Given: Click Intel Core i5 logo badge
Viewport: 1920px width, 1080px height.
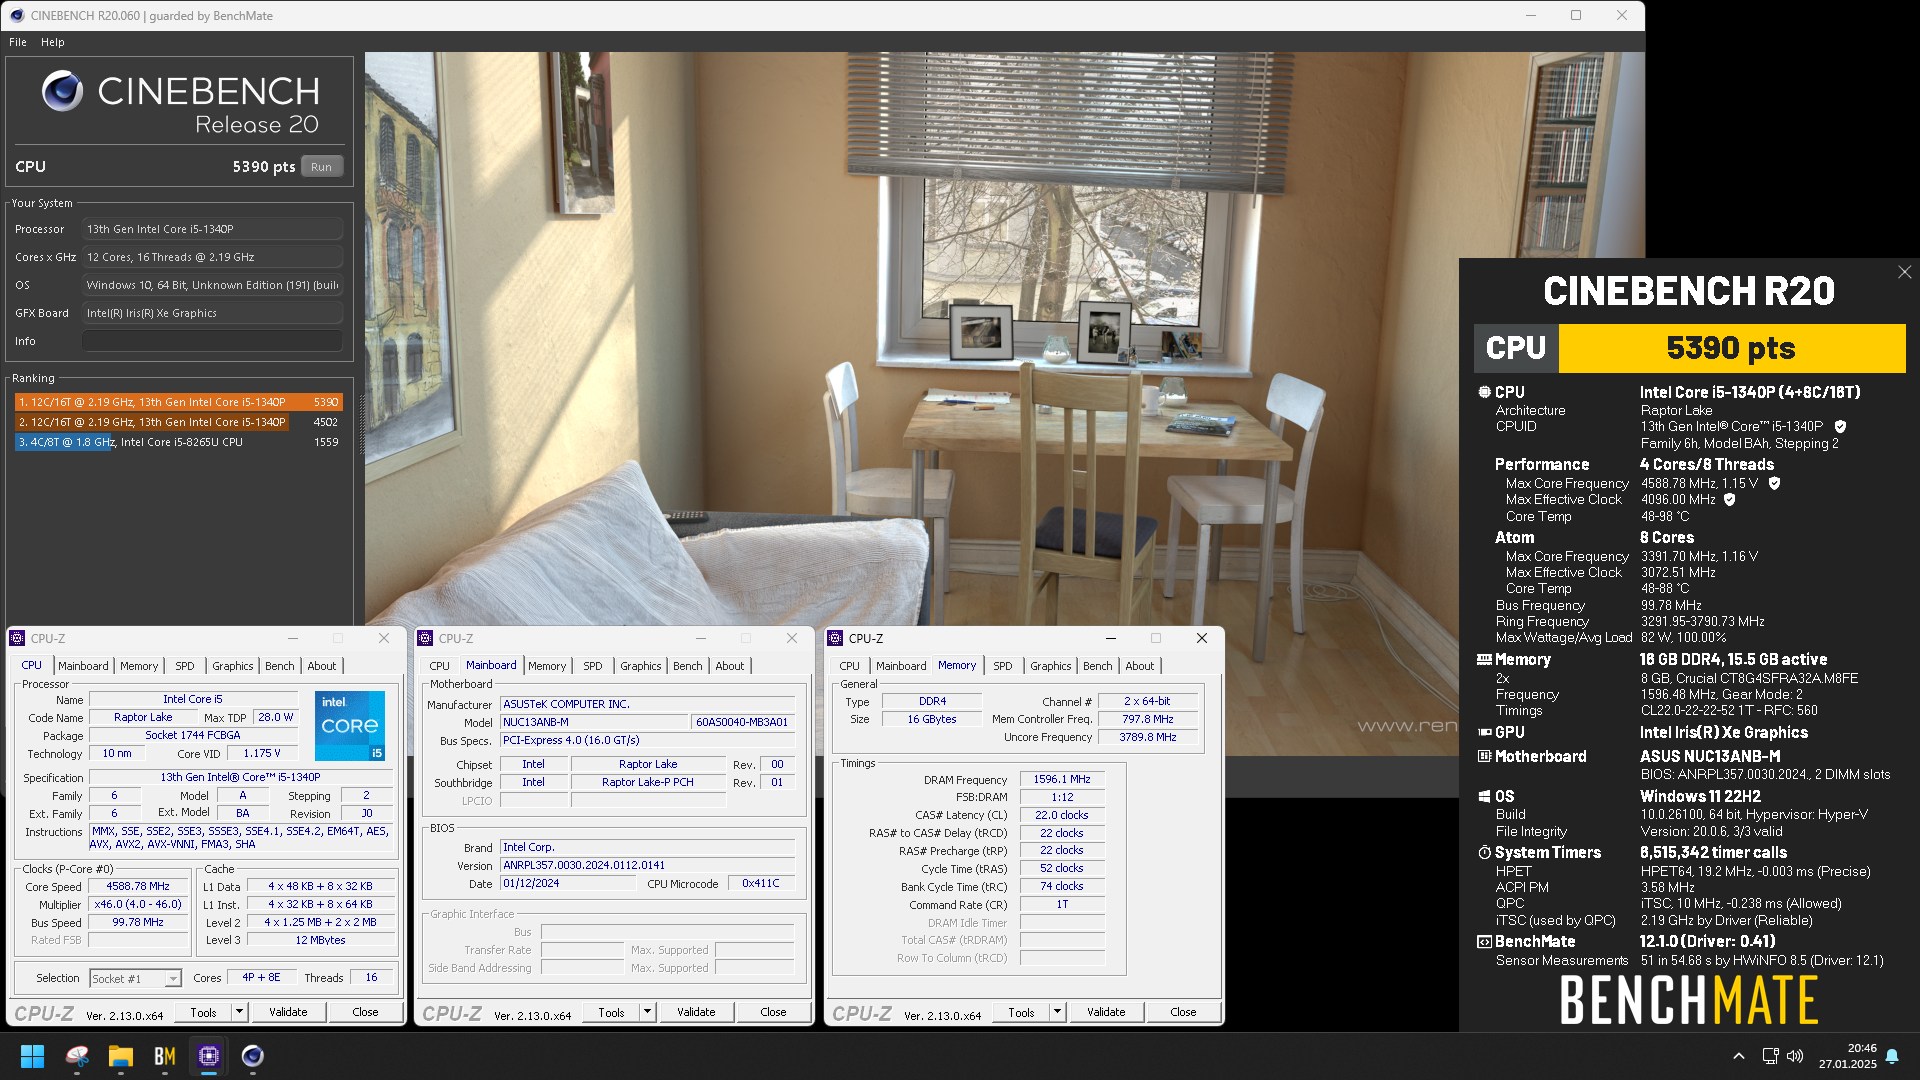Looking at the screenshot, I should point(350,726).
